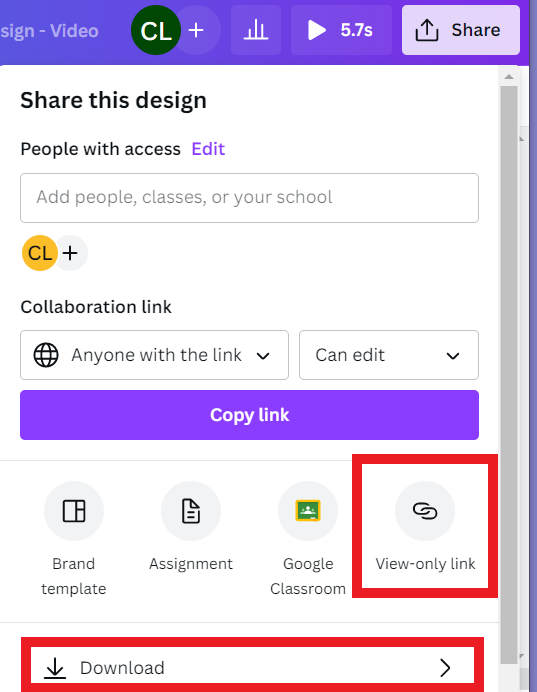Click the purple Copy link button
537x692 pixels.
[x=249, y=415]
